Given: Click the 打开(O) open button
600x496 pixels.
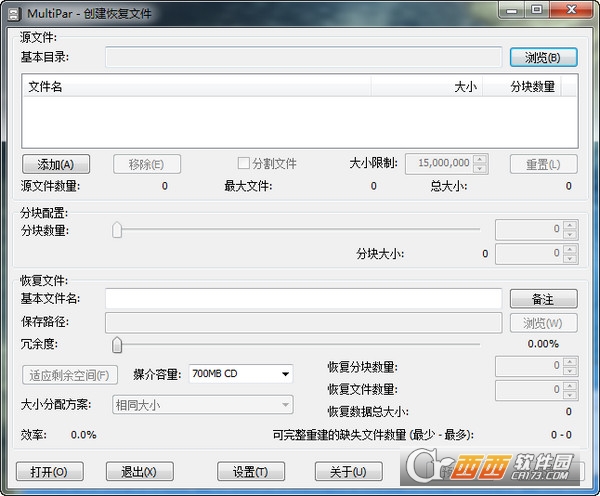Looking at the screenshot, I should tap(50, 472).
